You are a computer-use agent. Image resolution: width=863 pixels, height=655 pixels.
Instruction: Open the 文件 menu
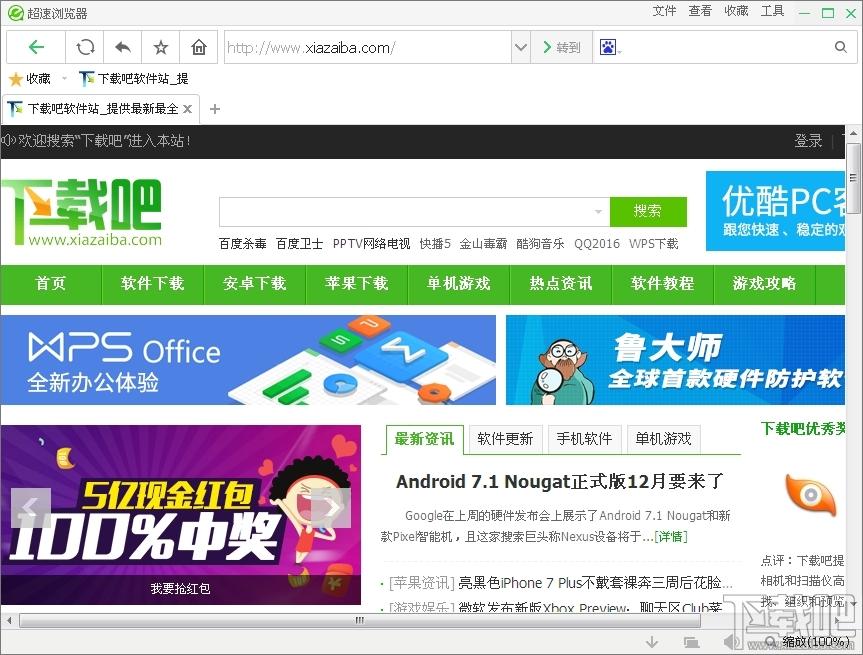664,11
